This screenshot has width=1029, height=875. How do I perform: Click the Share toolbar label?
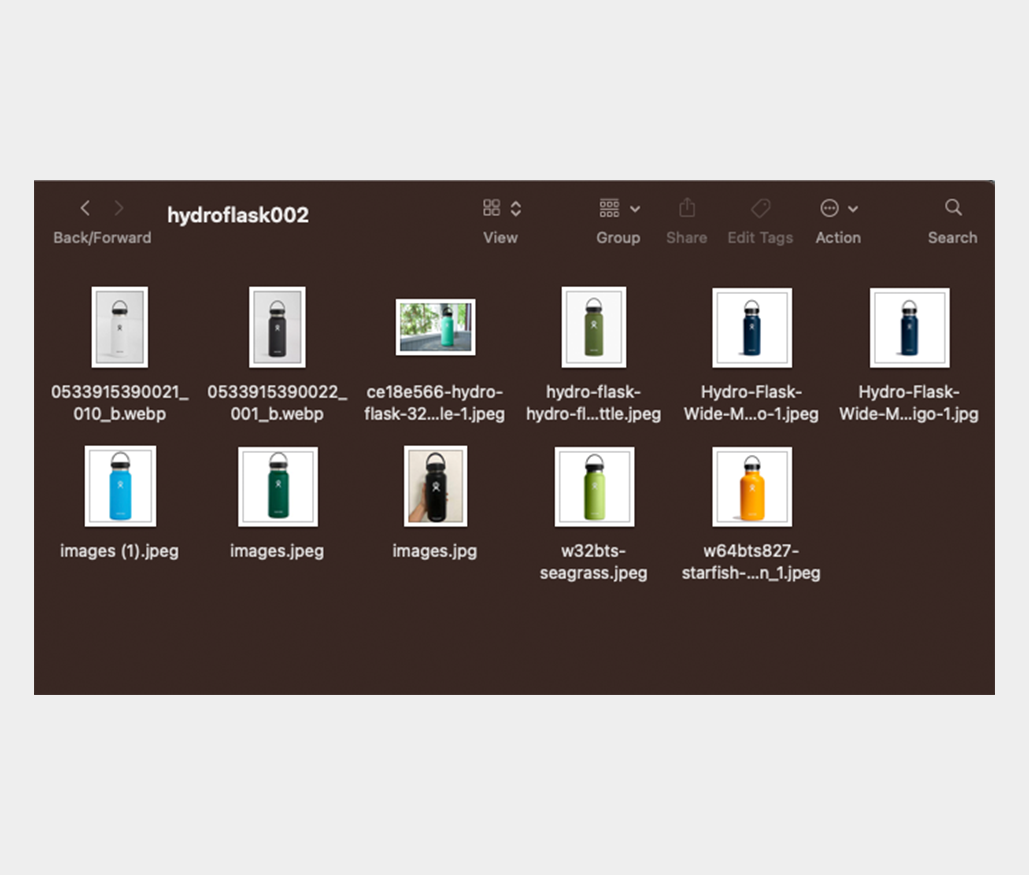coord(686,238)
